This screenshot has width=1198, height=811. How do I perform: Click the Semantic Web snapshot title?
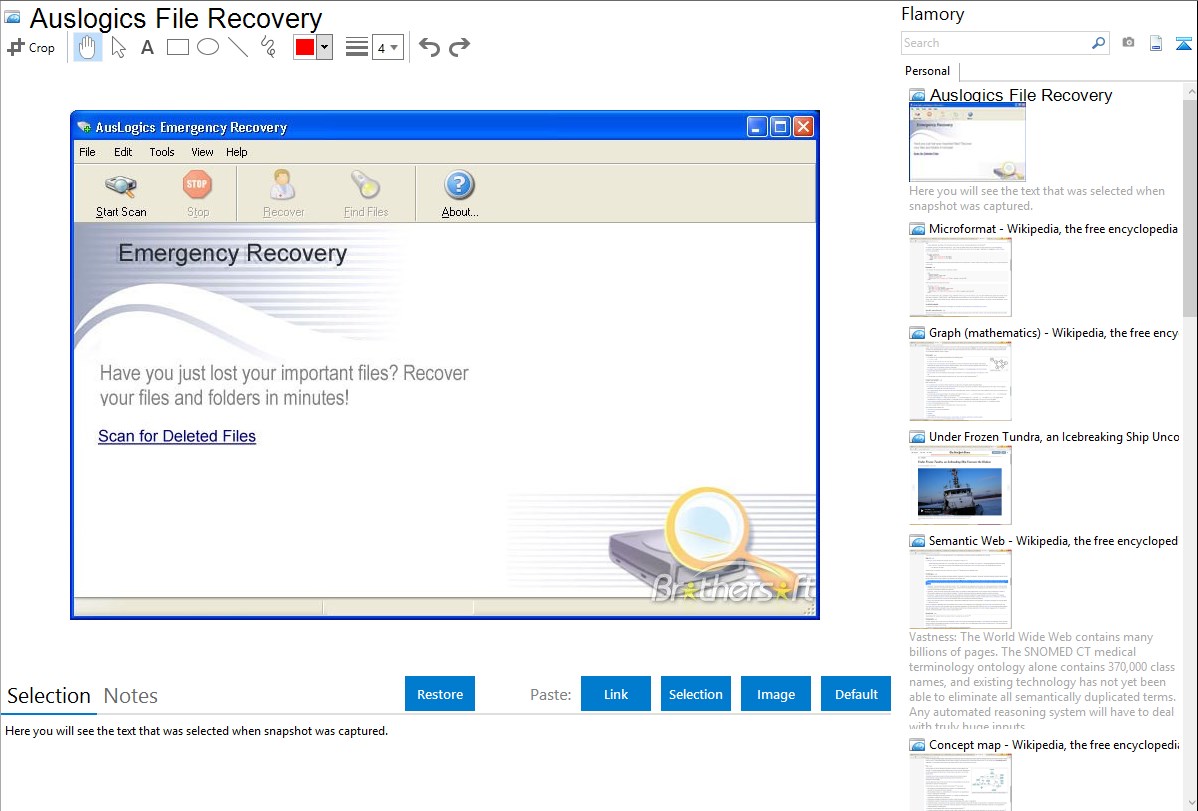coord(1054,540)
